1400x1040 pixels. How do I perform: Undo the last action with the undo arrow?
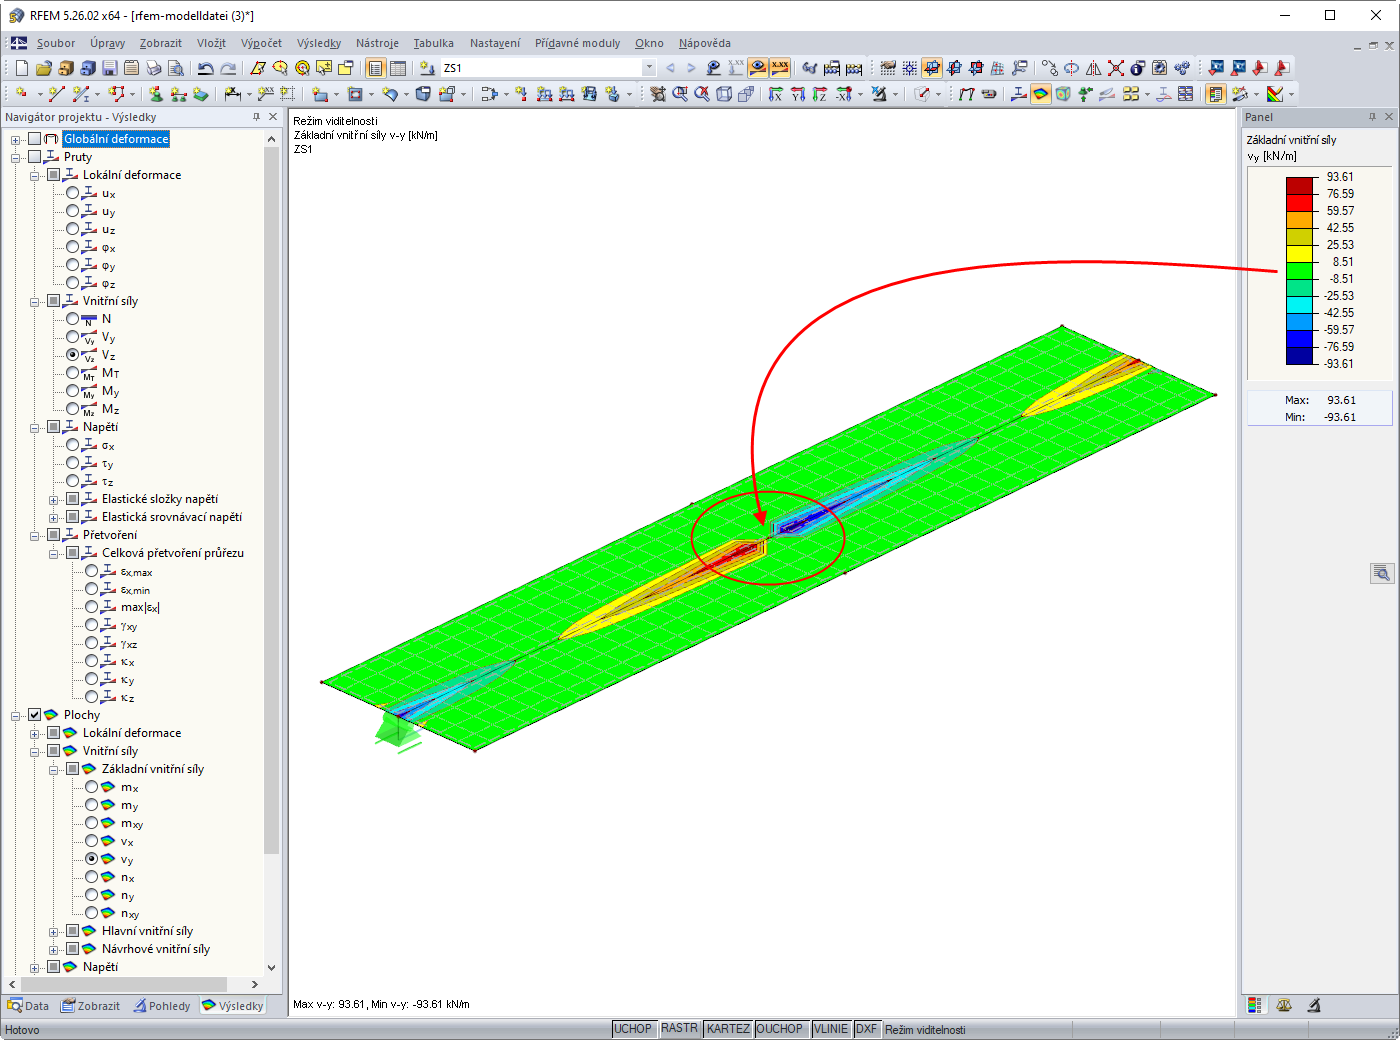(206, 68)
